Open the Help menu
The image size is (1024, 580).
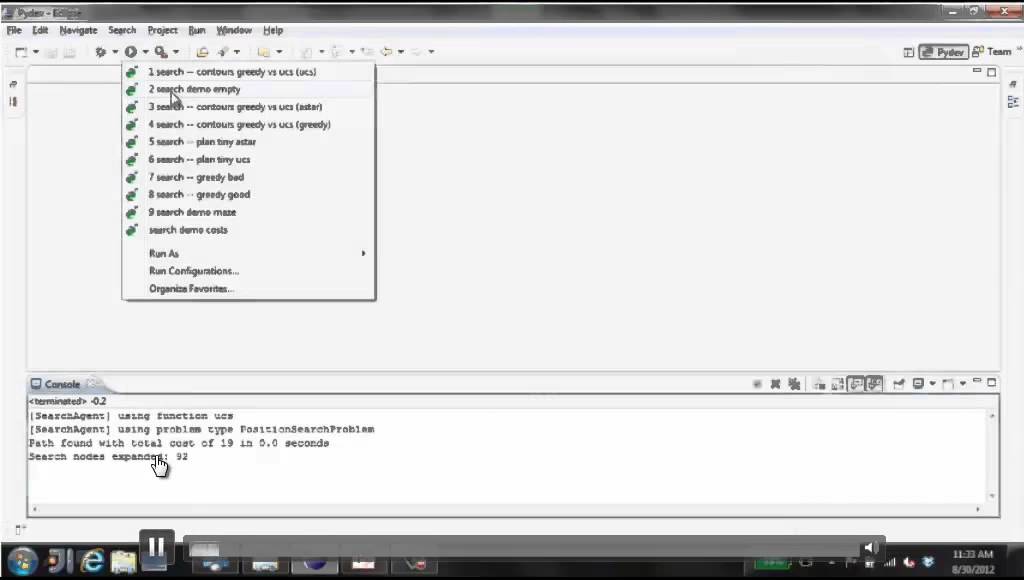pos(273,30)
